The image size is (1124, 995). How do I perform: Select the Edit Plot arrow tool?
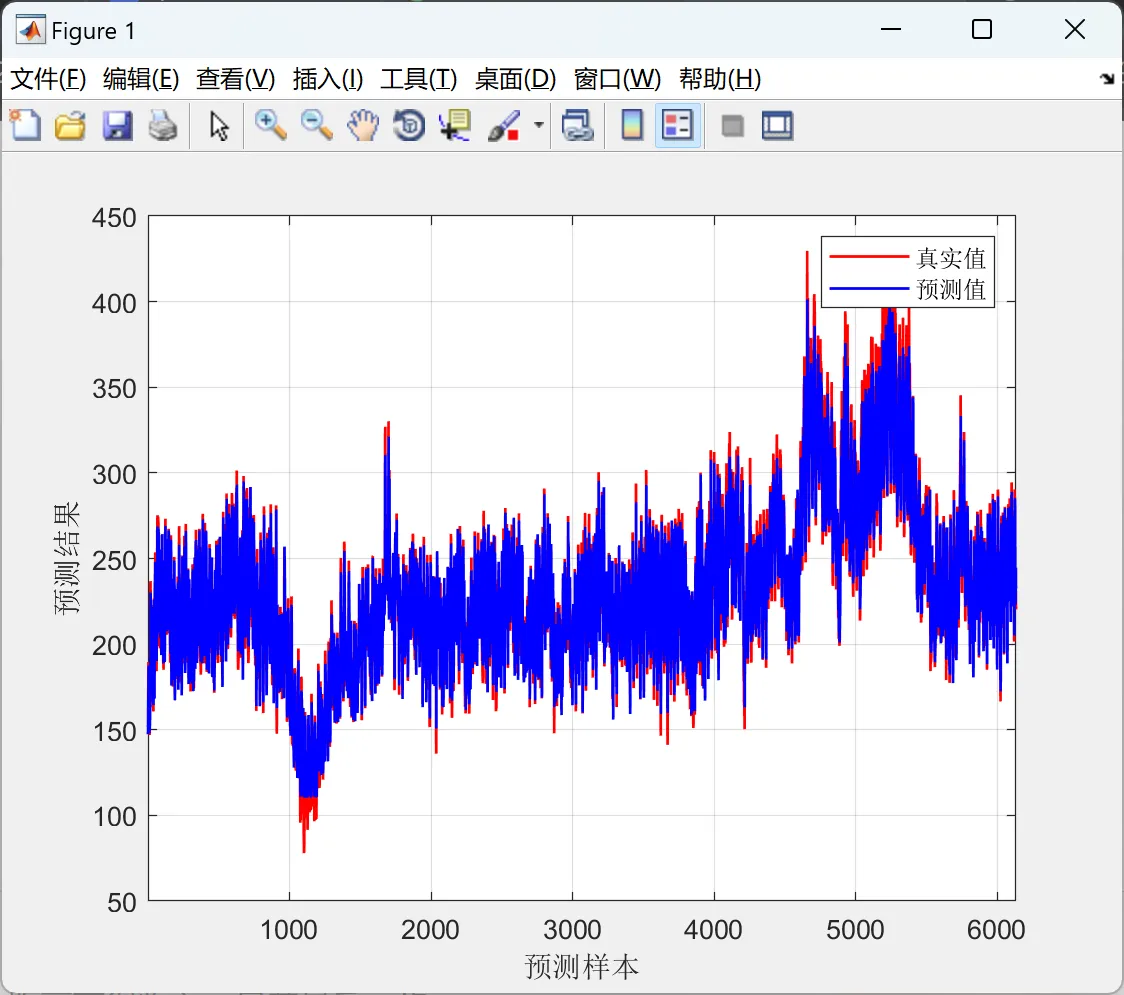(219, 126)
